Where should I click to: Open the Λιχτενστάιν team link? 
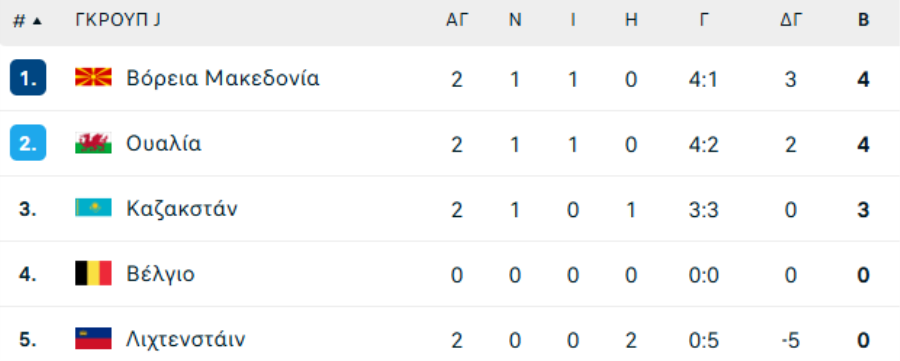pos(185,339)
